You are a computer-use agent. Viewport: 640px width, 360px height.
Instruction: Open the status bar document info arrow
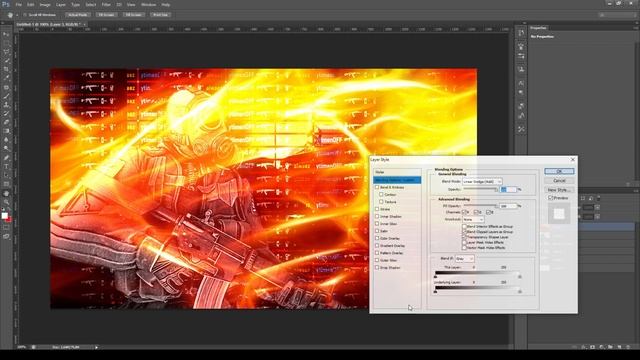96,347
